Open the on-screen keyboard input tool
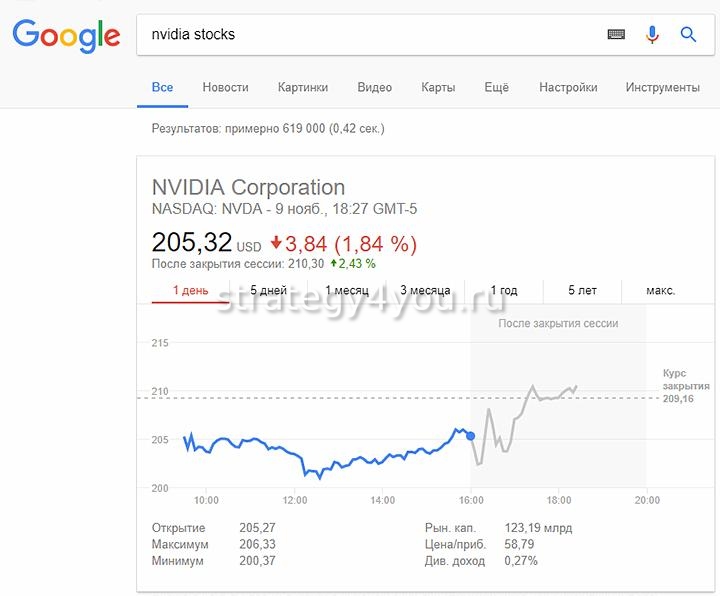 click(x=617, y=34)
